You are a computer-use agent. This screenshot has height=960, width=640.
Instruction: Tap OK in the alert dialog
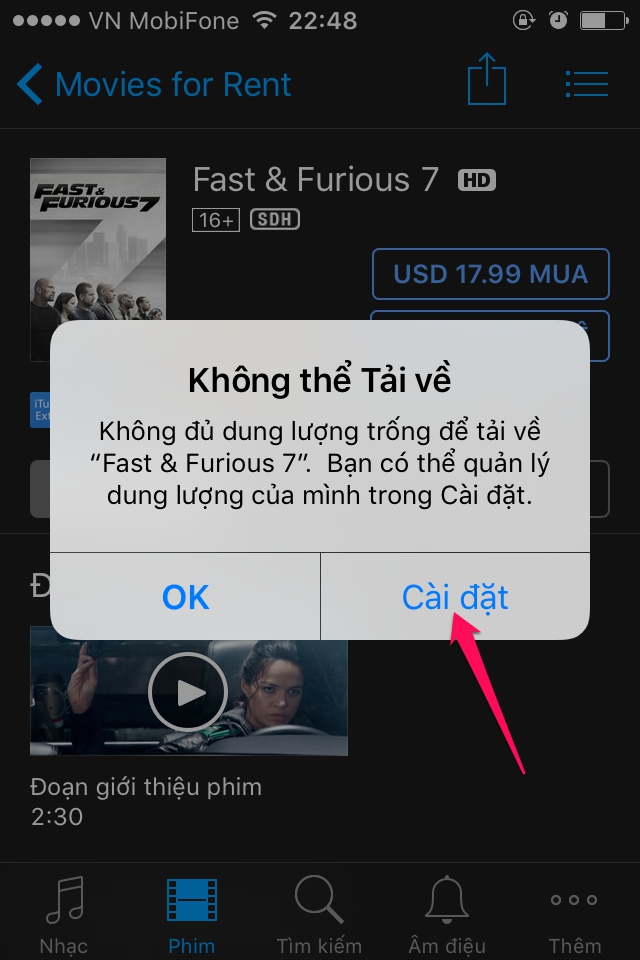point(185,596)
